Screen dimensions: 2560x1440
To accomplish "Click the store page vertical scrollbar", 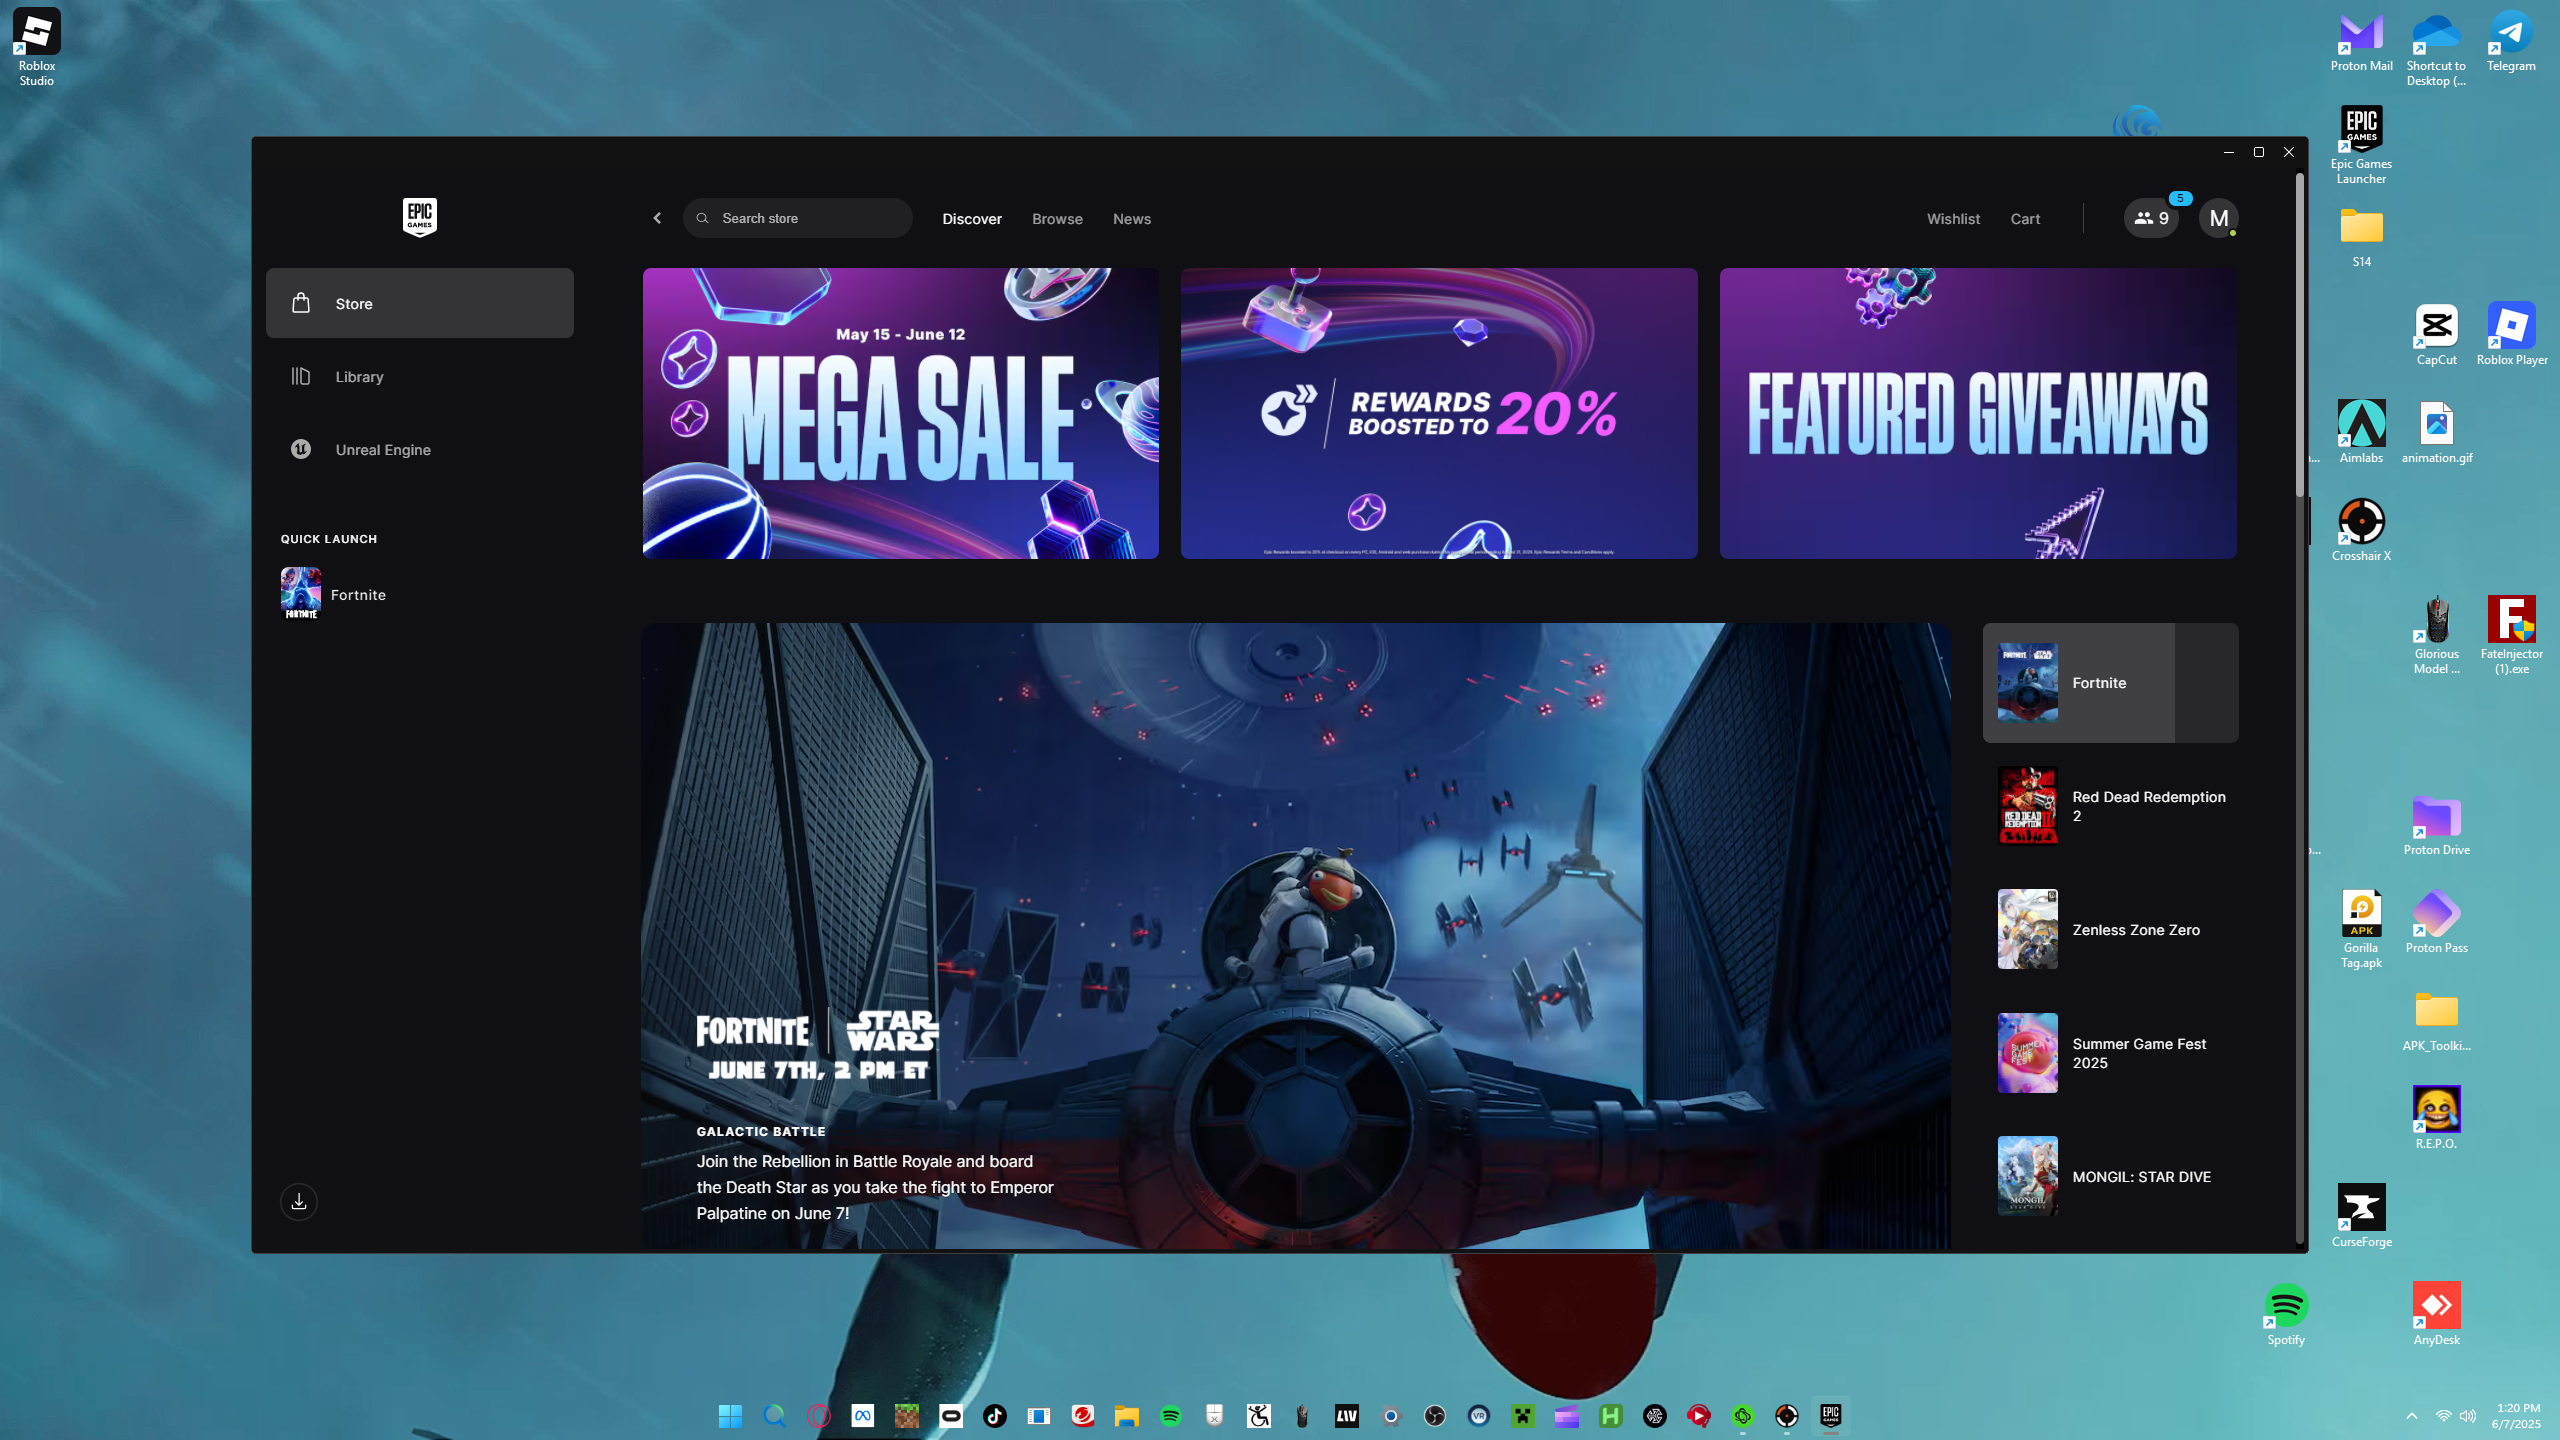I will pyautogui.click(x=2299, y=335).
